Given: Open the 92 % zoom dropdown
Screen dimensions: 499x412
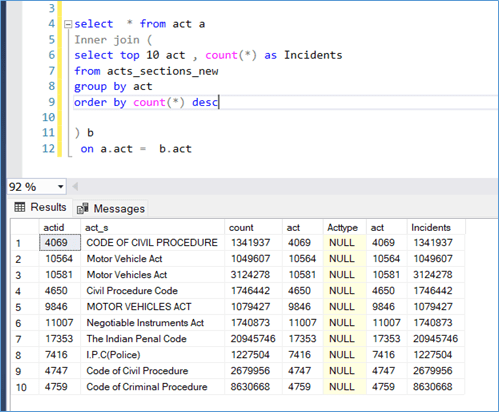Looking at the screenshot, I should (x=60, y=187).
